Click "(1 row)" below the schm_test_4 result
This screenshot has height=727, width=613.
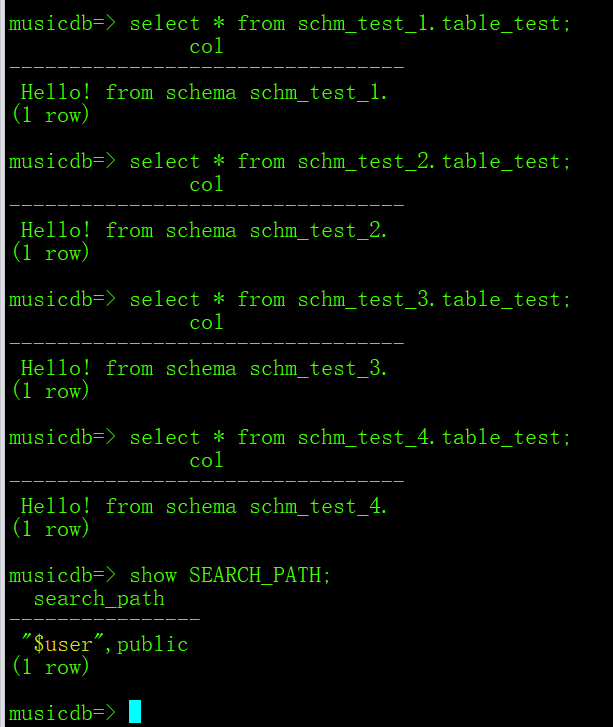click(x=51, y=529)
